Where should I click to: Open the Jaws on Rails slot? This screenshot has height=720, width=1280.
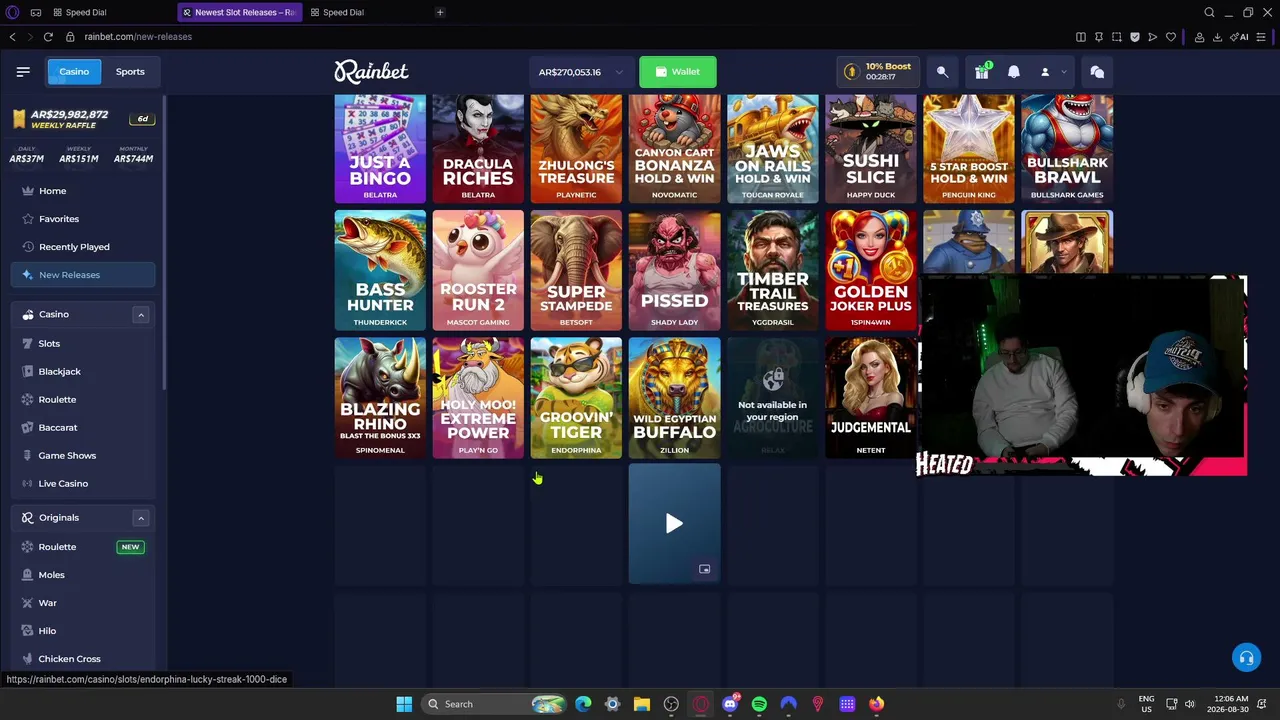[x=773, y=149]
